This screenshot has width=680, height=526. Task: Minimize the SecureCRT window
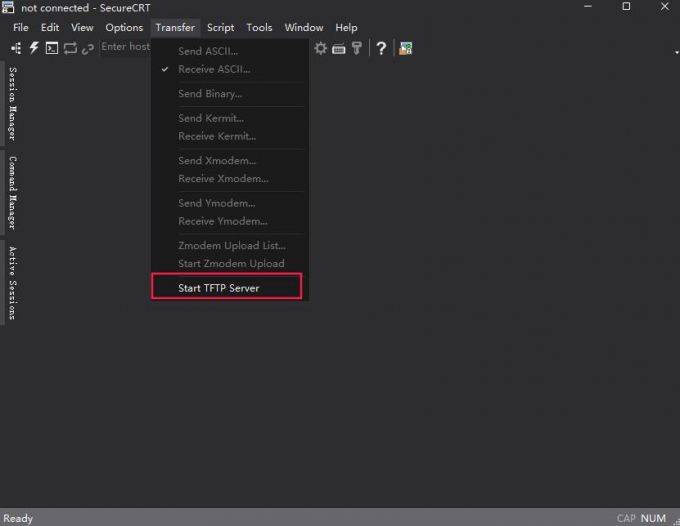pyautogui.click(x=588, y=7)
